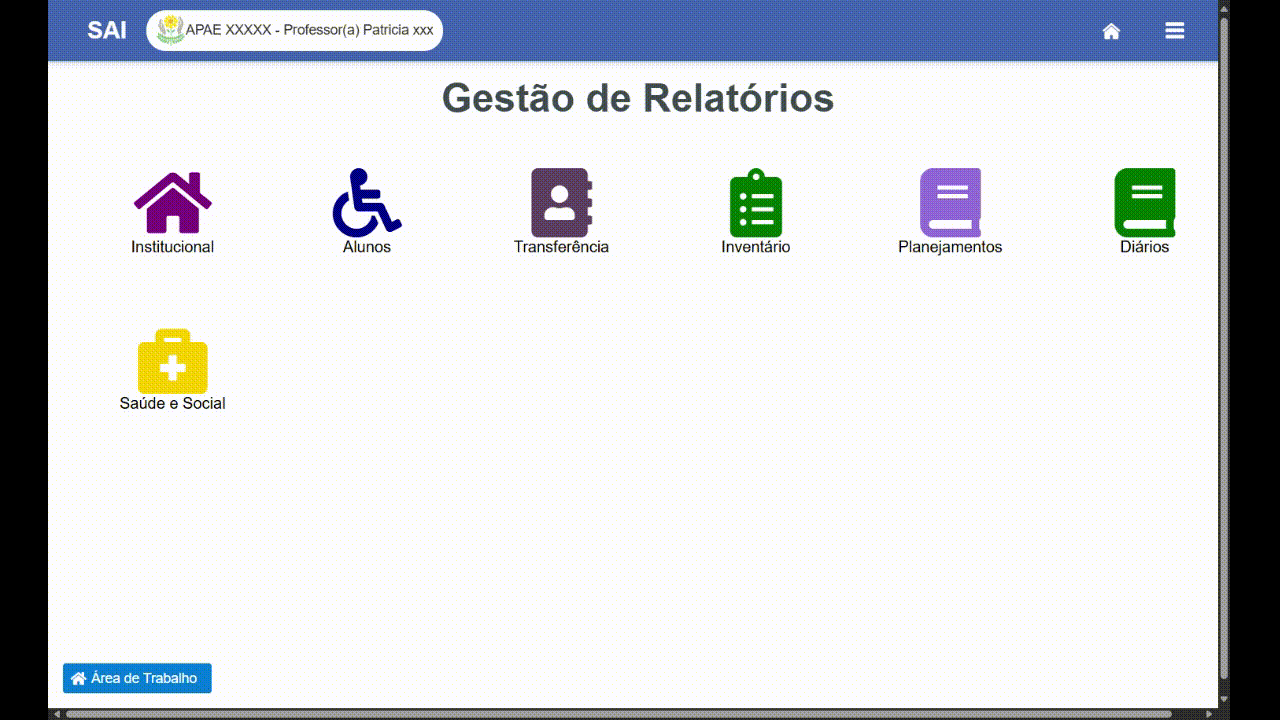The width and height of the screenshot is (1280, 720).
Task: Click the Saúde e Social label text
Action: pos(173,404)
